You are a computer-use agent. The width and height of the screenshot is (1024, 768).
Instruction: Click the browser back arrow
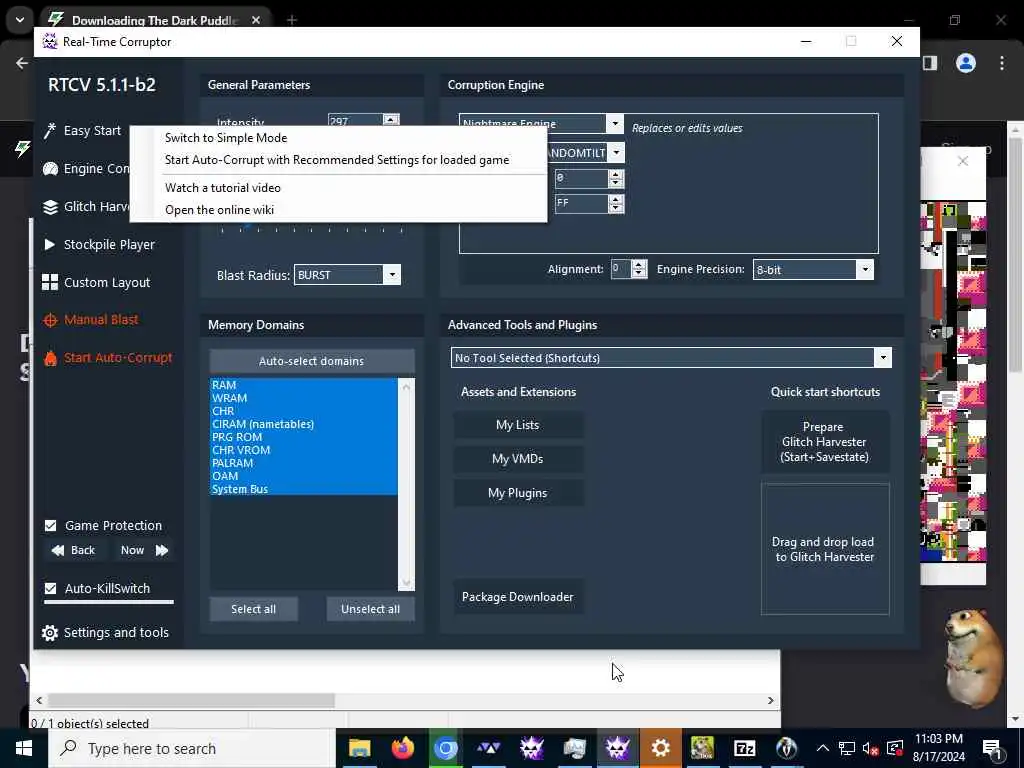22,63
